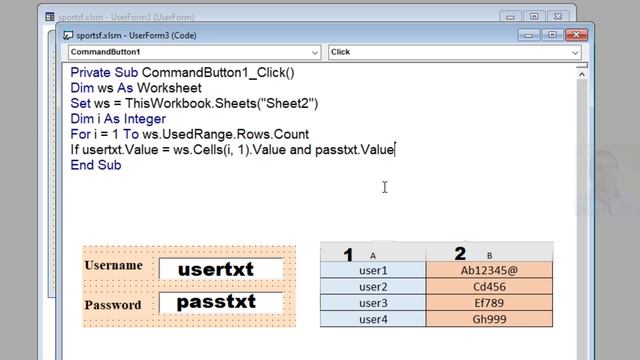Select the user1 cell

373,270
